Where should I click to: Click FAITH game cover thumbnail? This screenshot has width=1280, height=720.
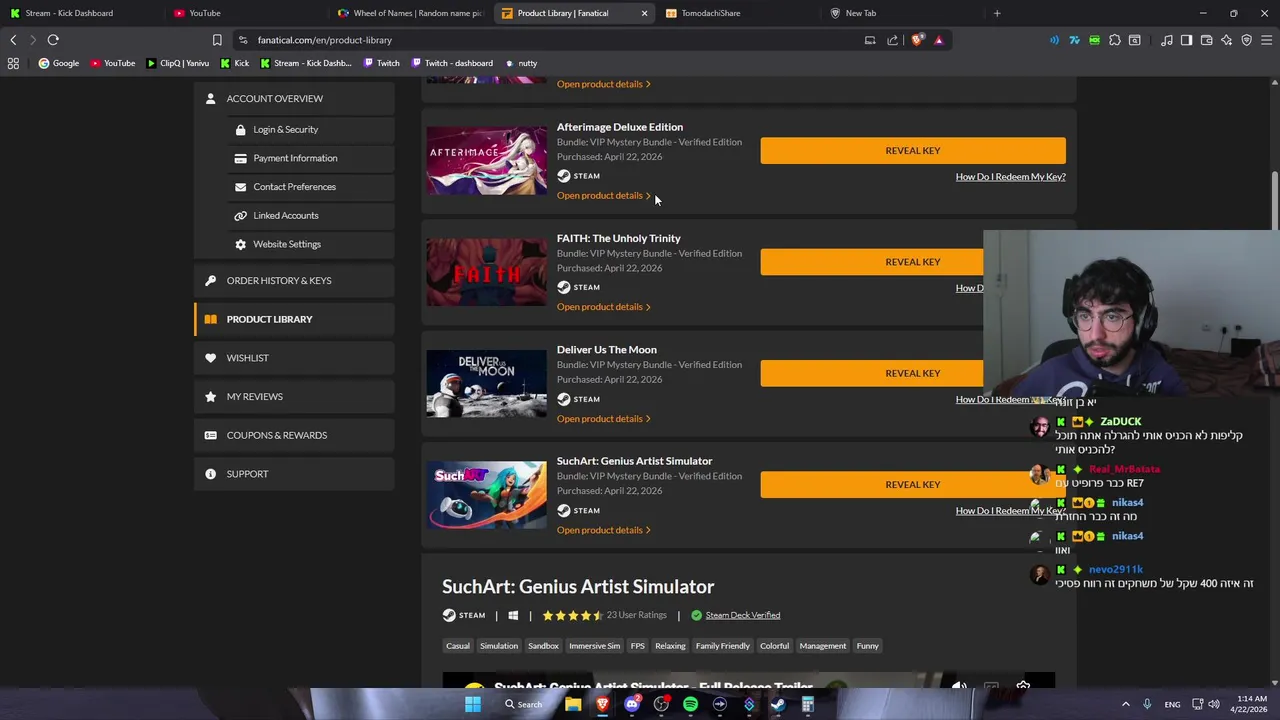coord(487,272)
